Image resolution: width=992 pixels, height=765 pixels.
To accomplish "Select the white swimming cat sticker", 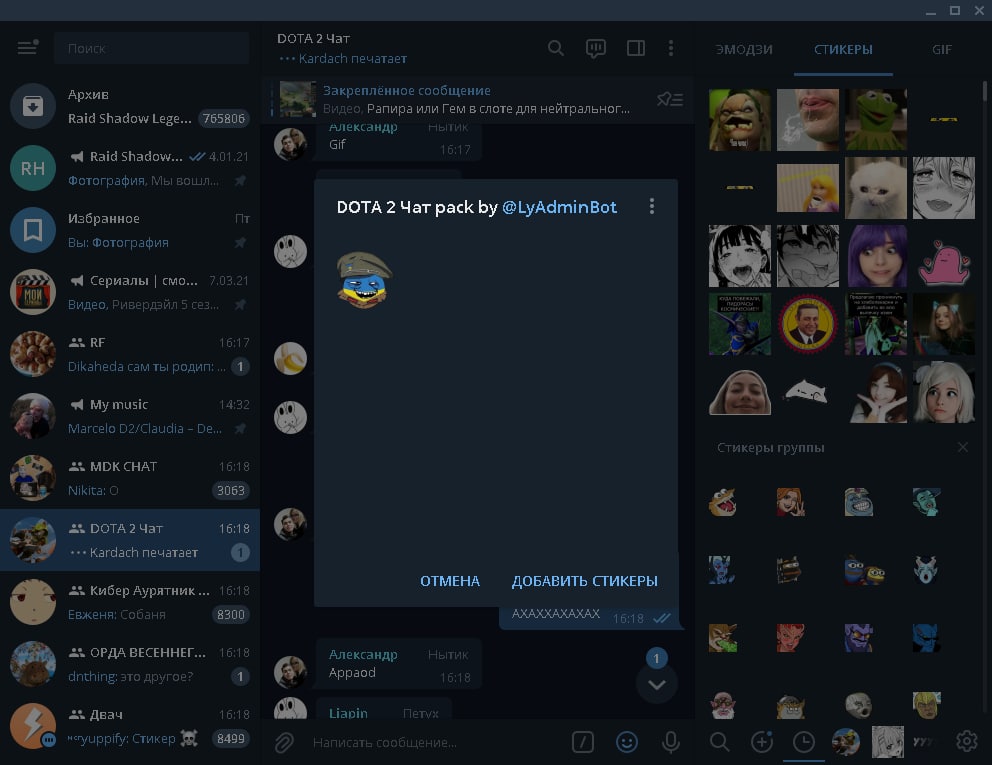I will (807, 392).
